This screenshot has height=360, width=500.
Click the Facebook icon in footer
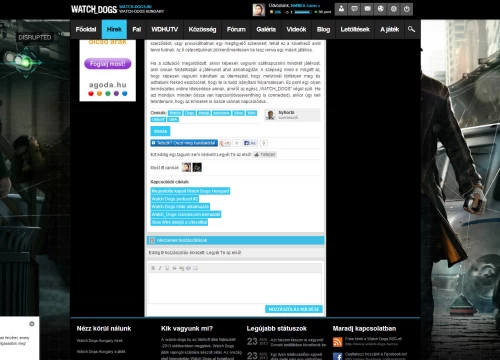pos(337,356)
